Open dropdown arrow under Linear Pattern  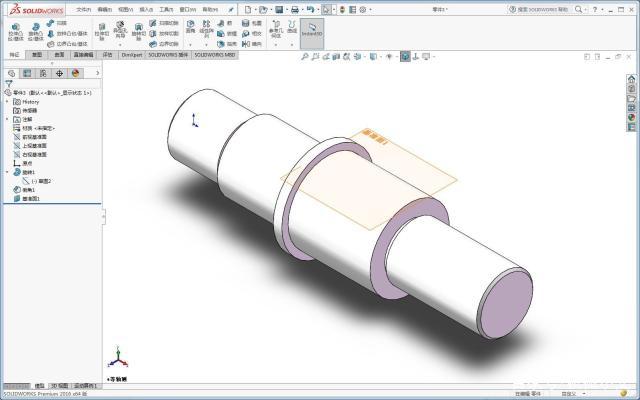207,44
